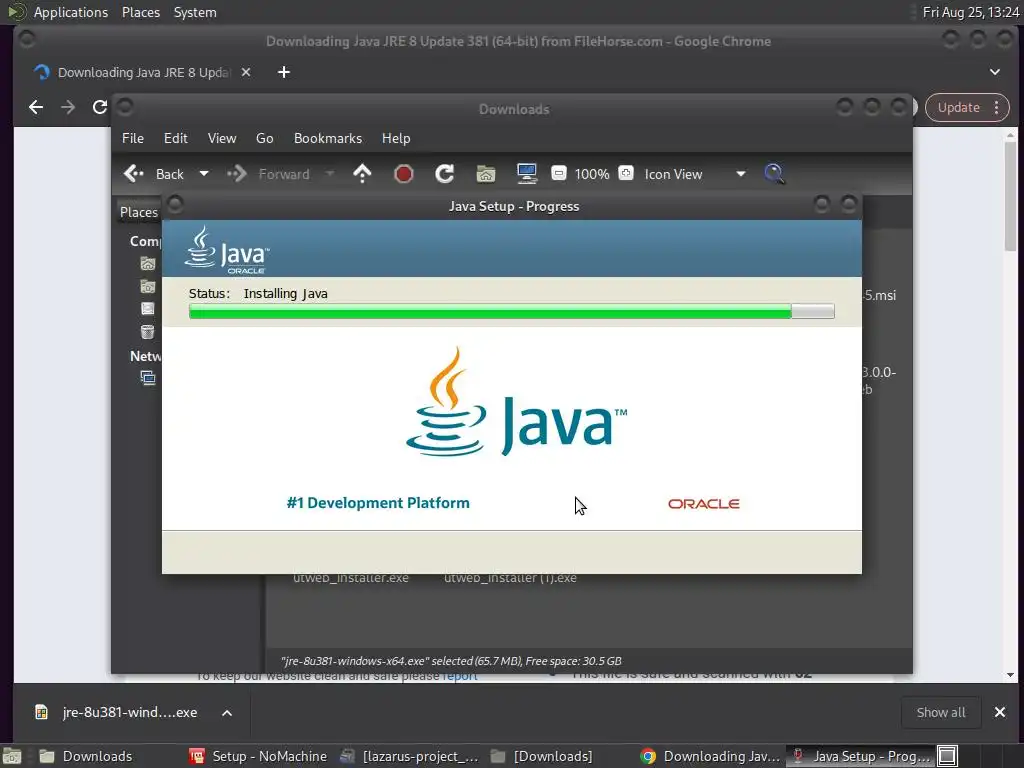This screenshot has height=768, width=1024.
Task: Select home folder icon in Places sidebar
Action: (x=148, y=264)
